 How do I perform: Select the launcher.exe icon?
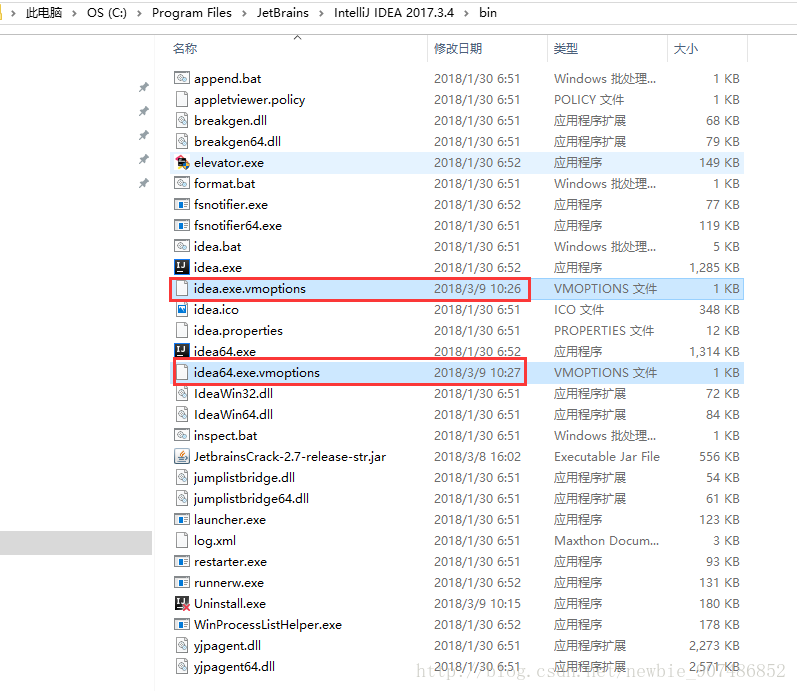click(182, 519)
